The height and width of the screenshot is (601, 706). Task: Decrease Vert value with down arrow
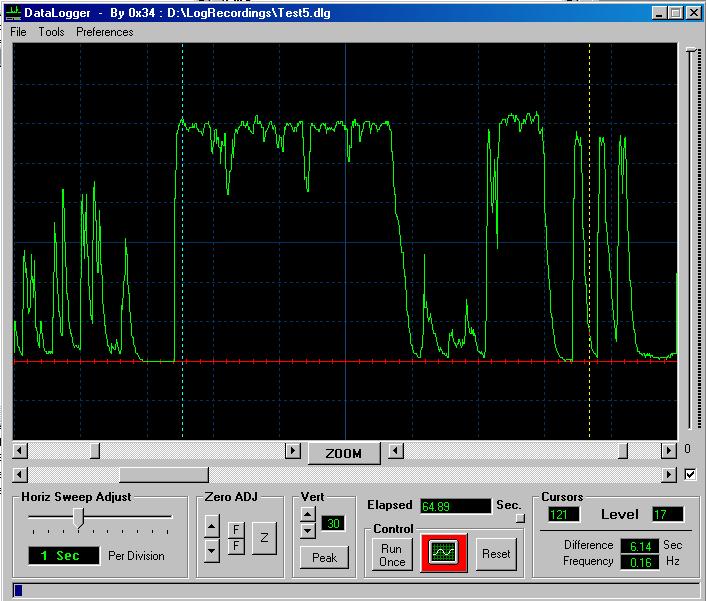308,531
